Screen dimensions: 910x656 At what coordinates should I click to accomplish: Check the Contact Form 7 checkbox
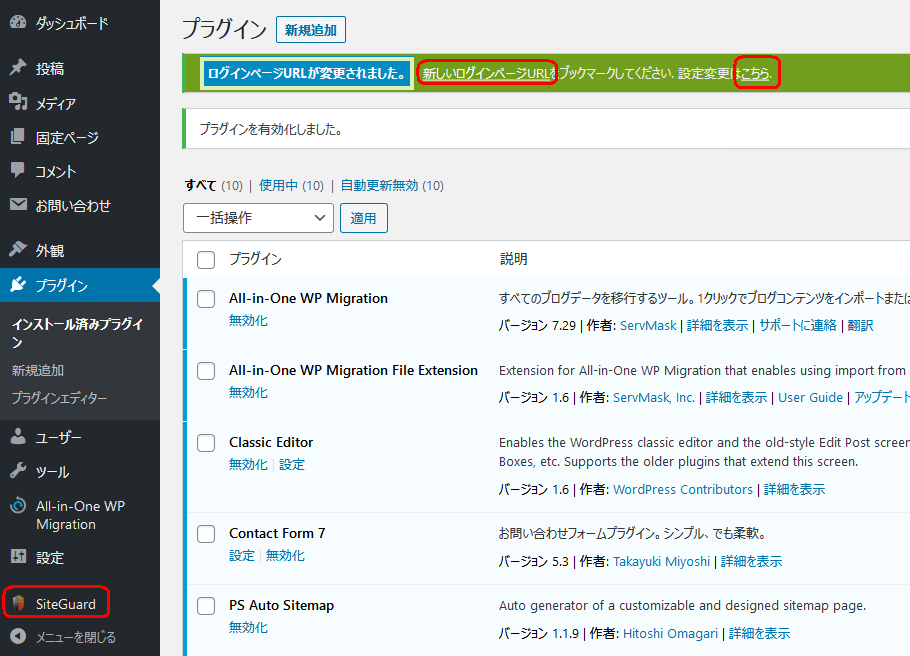205,534
